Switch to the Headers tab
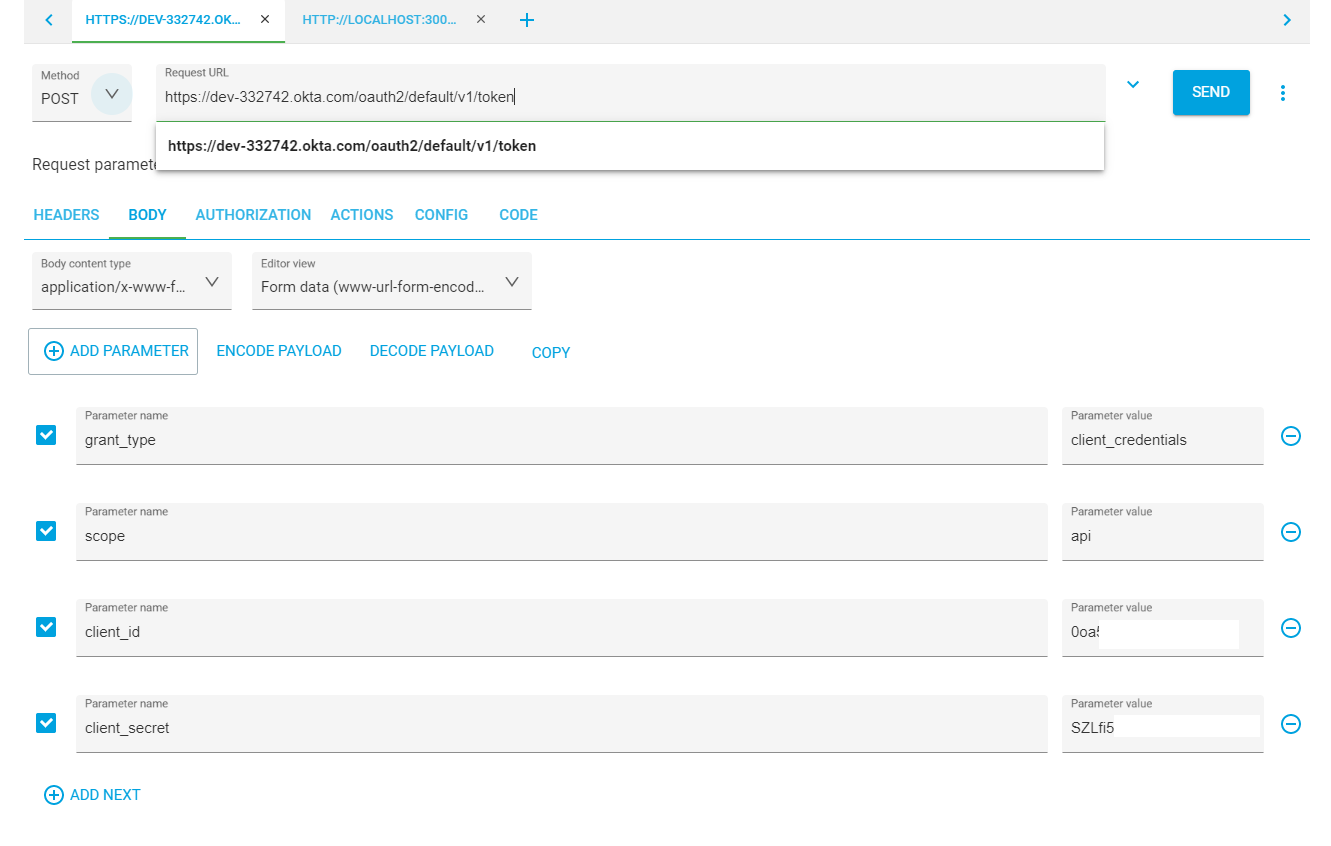The image size is (1331, 846). (66, 215)
